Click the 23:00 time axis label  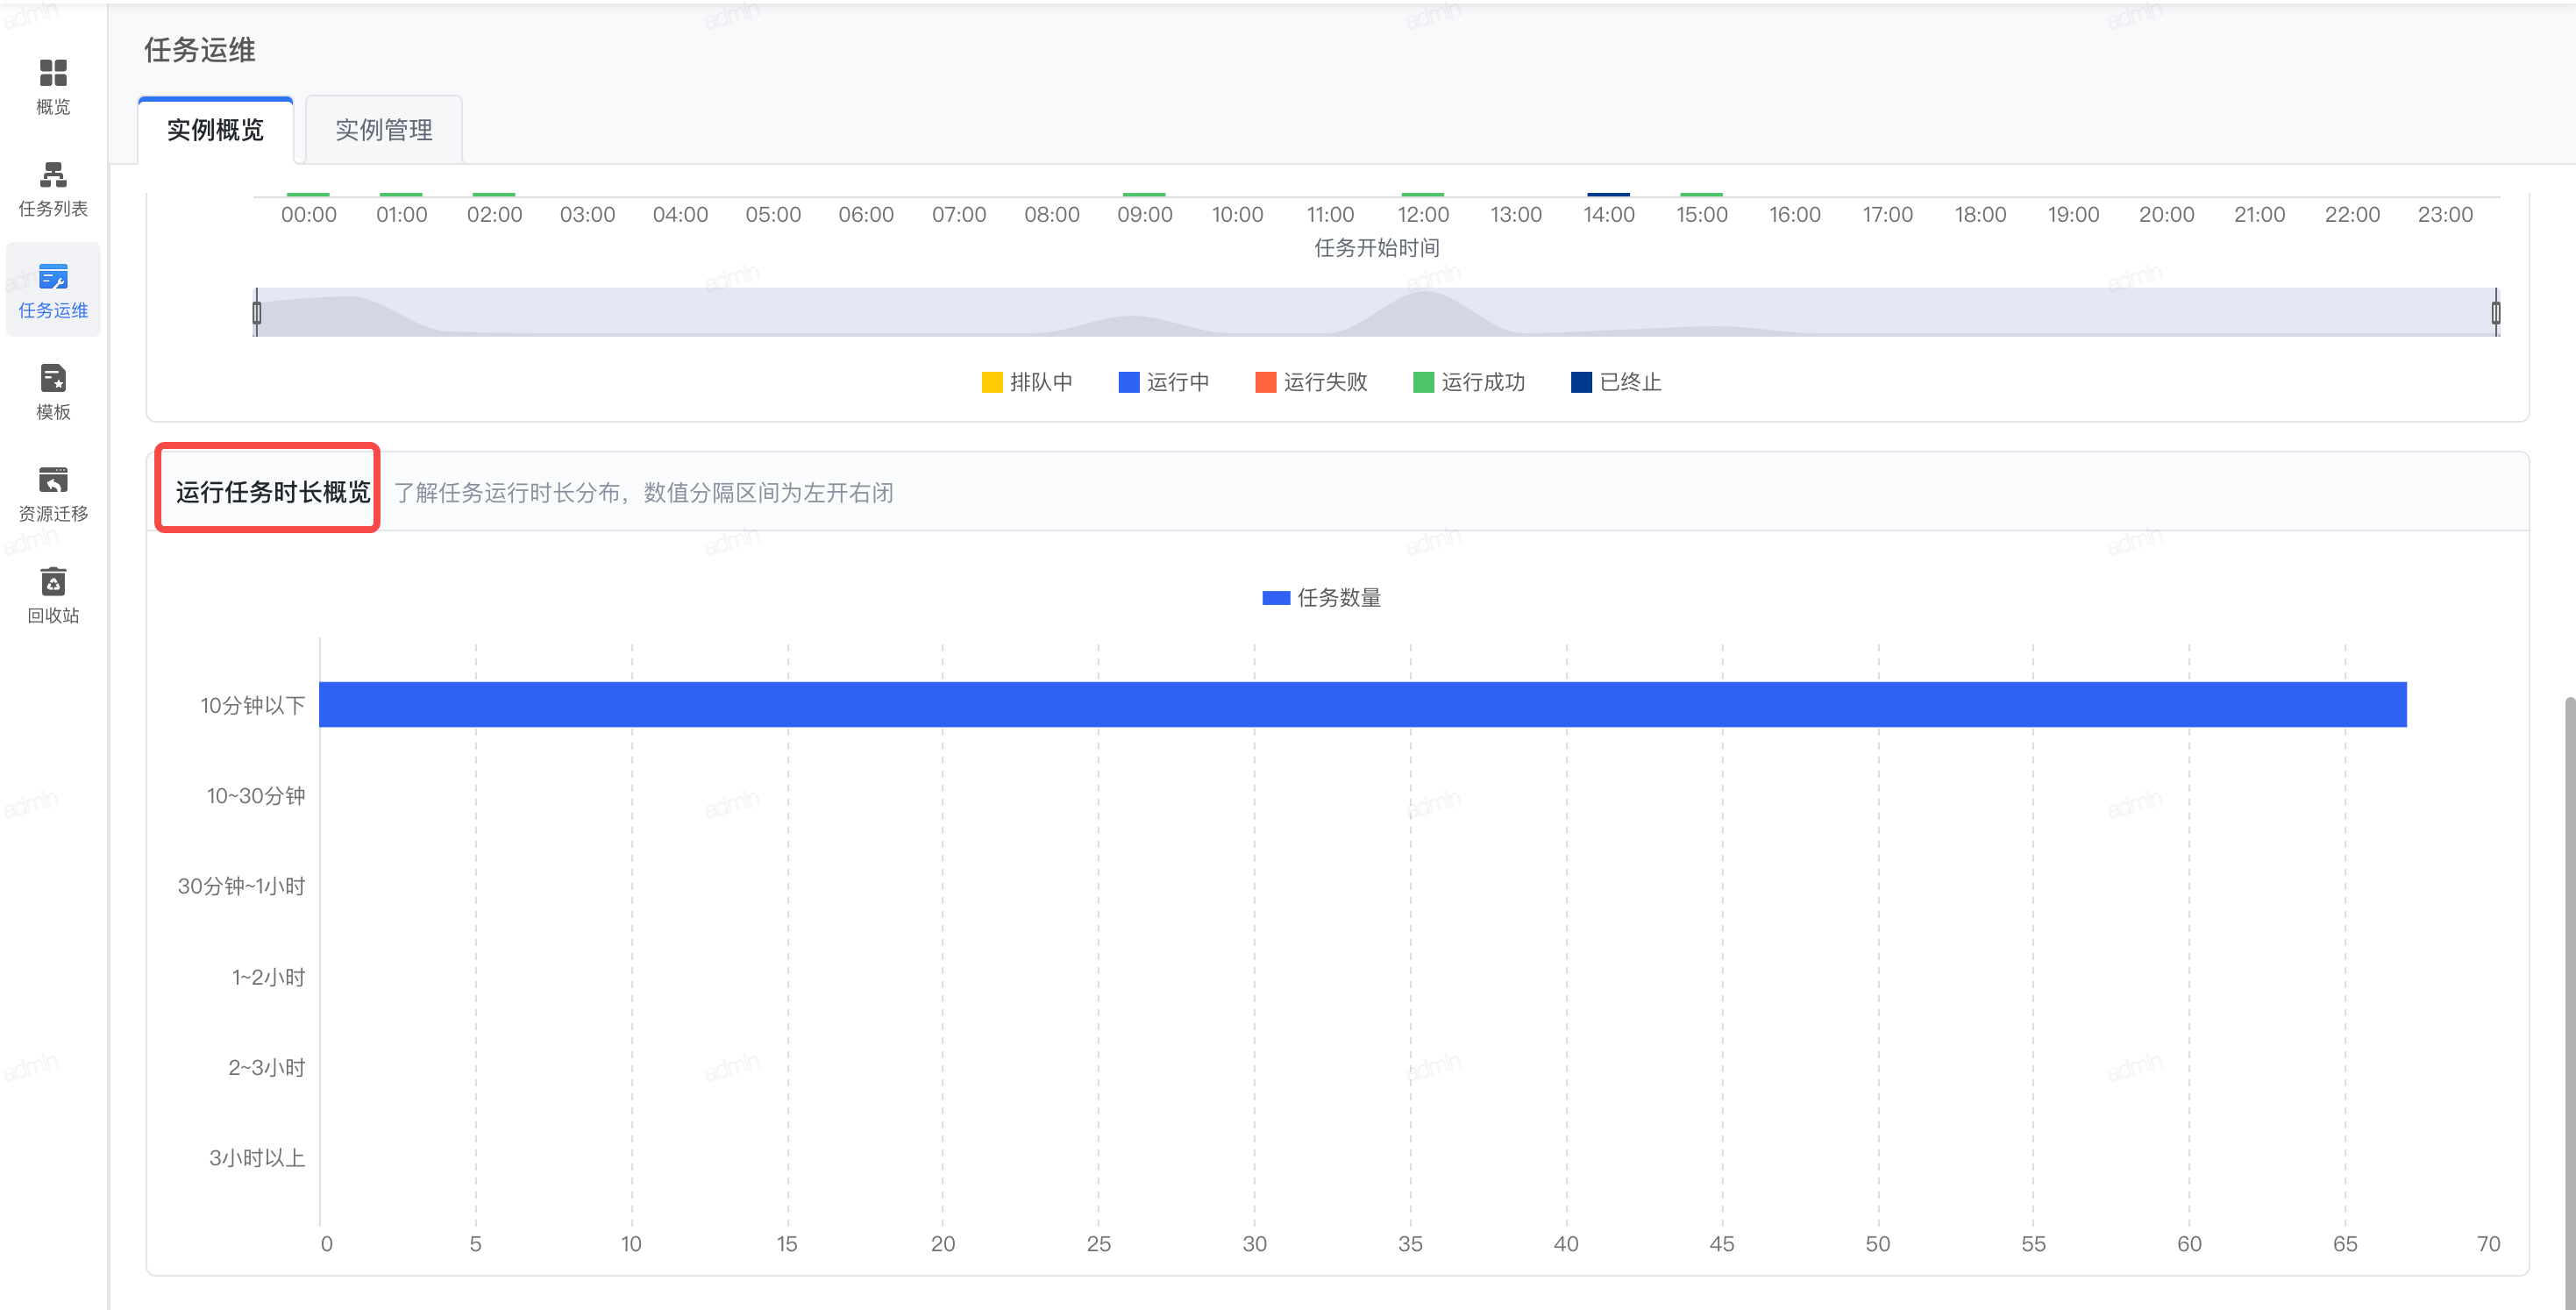(2445, 214)
